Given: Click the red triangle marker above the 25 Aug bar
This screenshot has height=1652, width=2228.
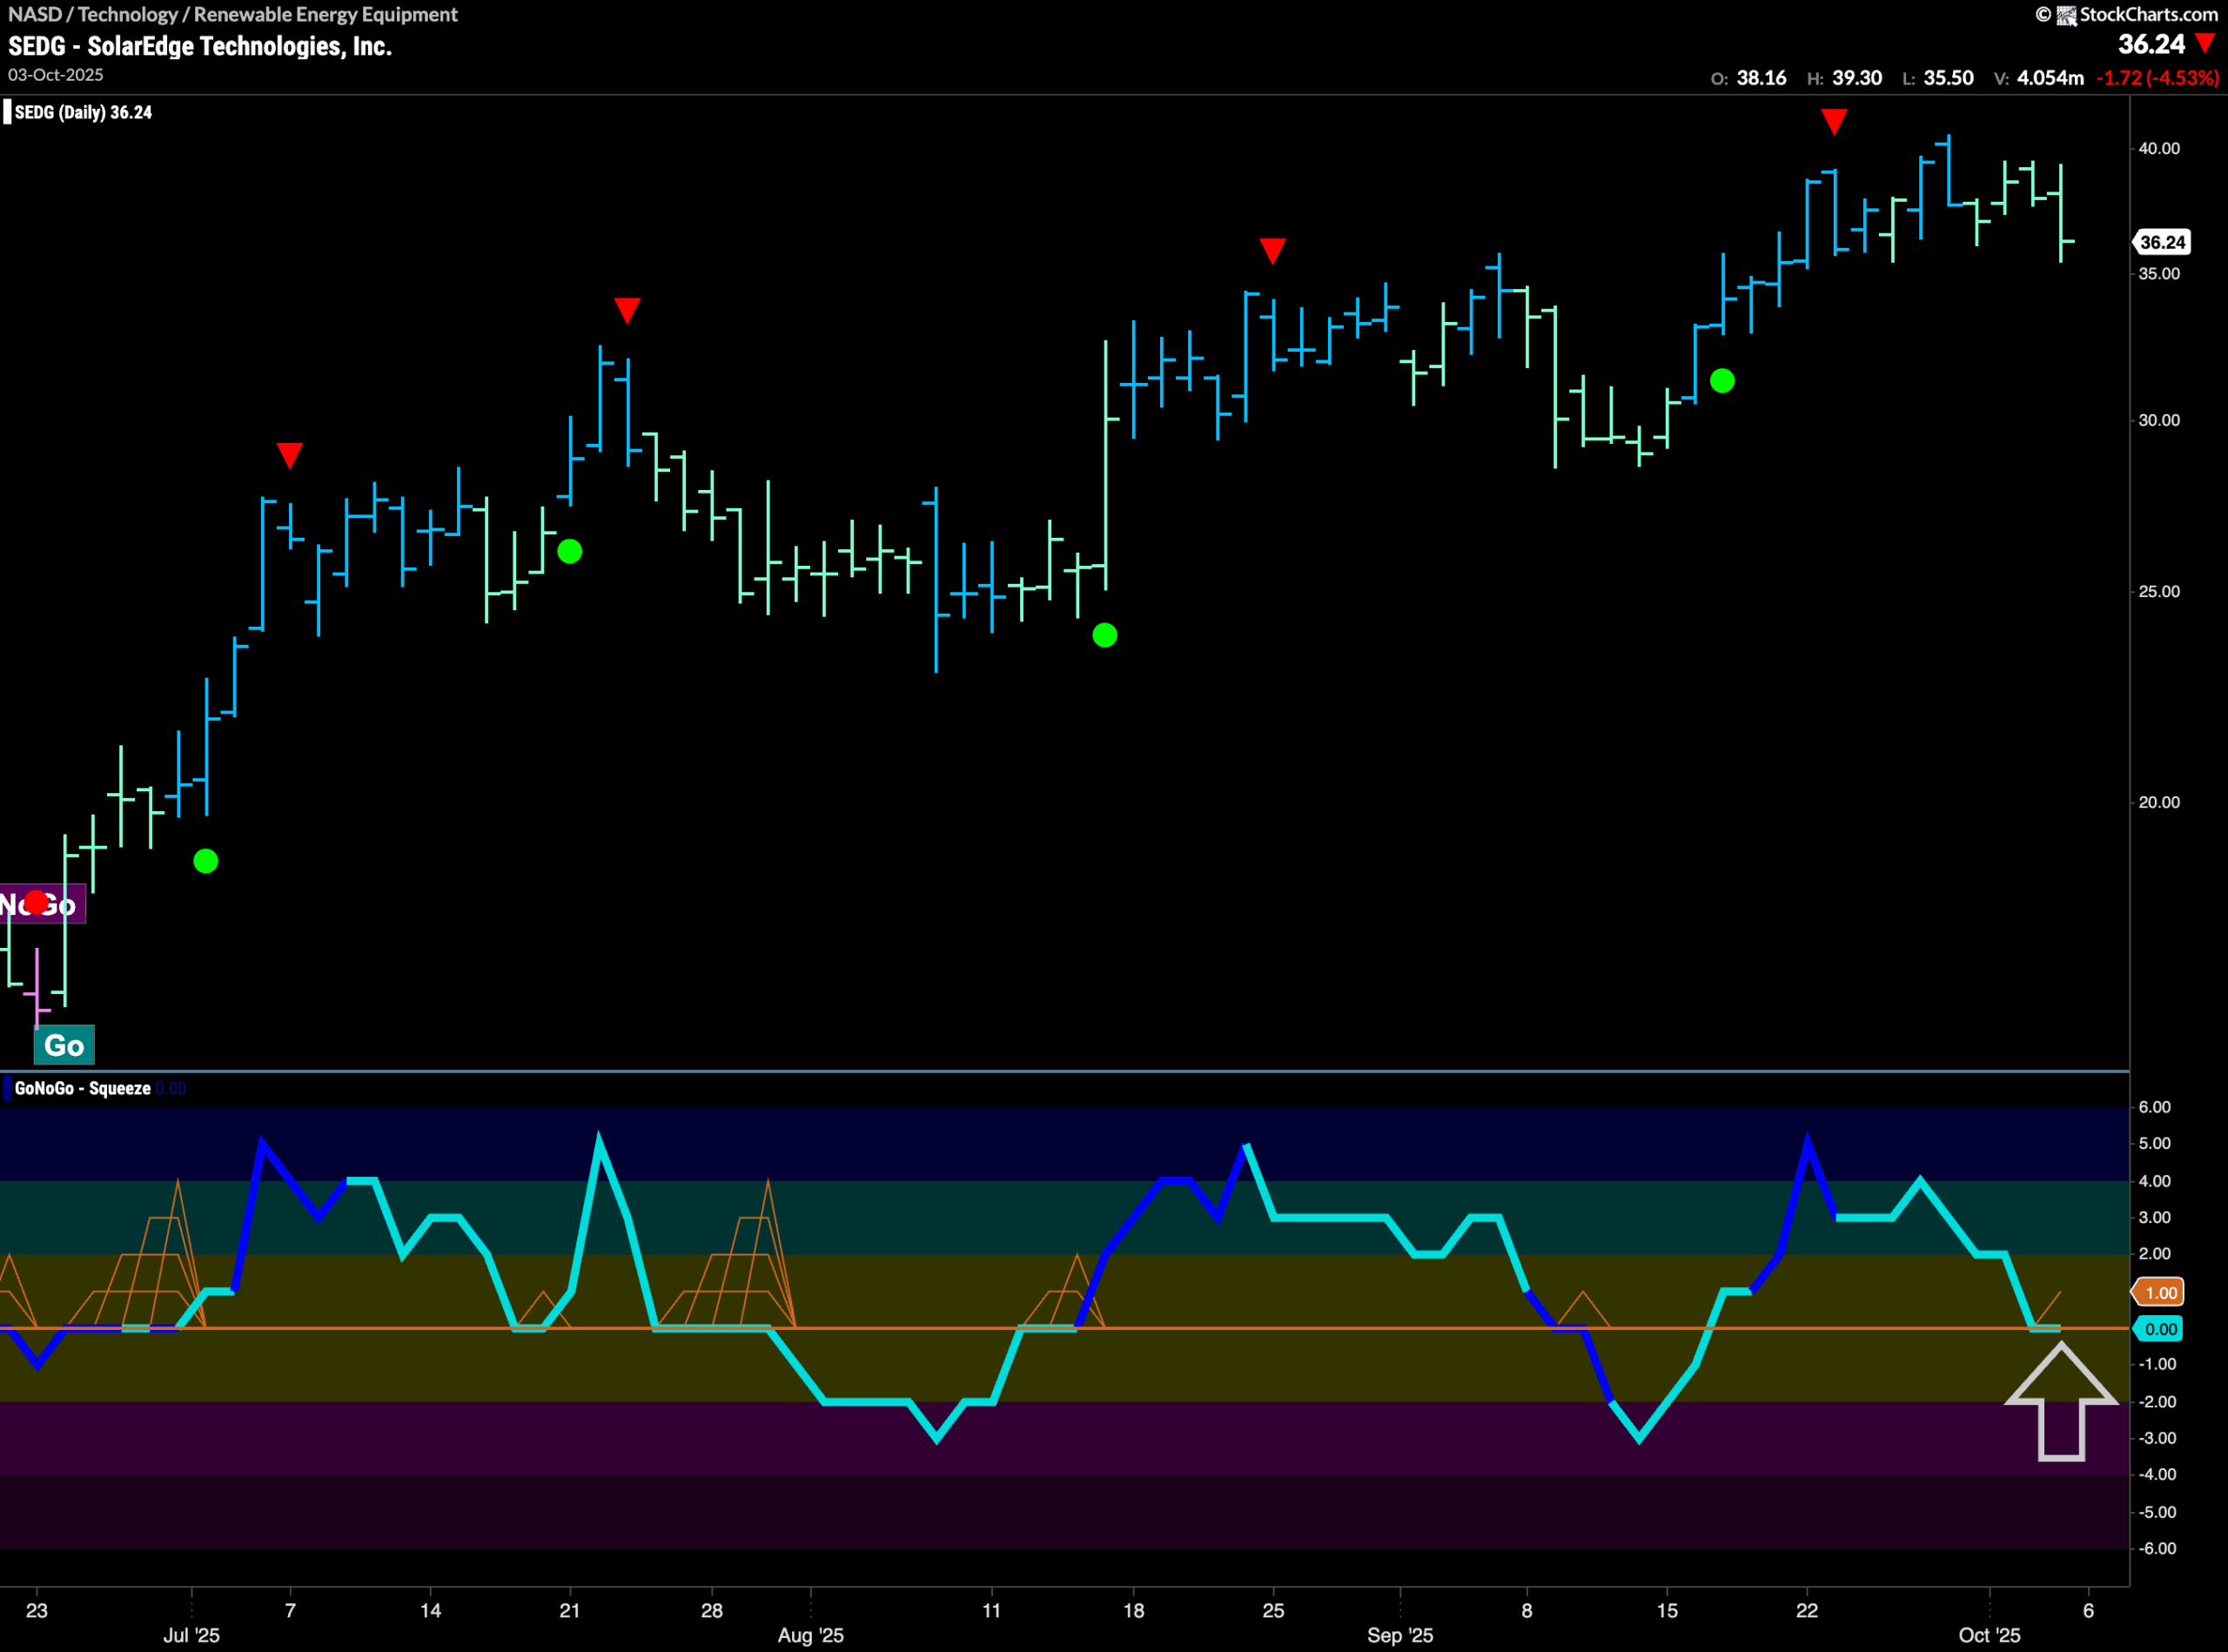Looking at the screenshot, I should [x=1272, y=251].
